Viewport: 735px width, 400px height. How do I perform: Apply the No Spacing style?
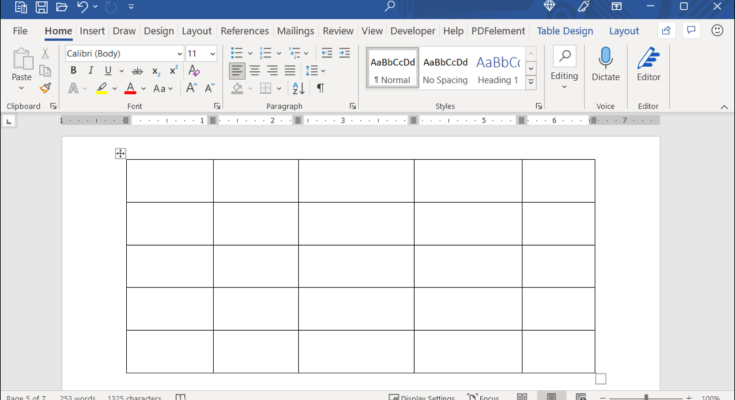(445, 68)
